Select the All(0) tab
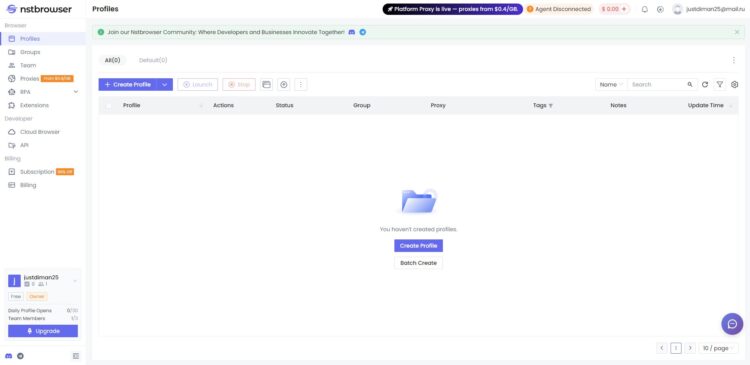 [x=112, y=60]
